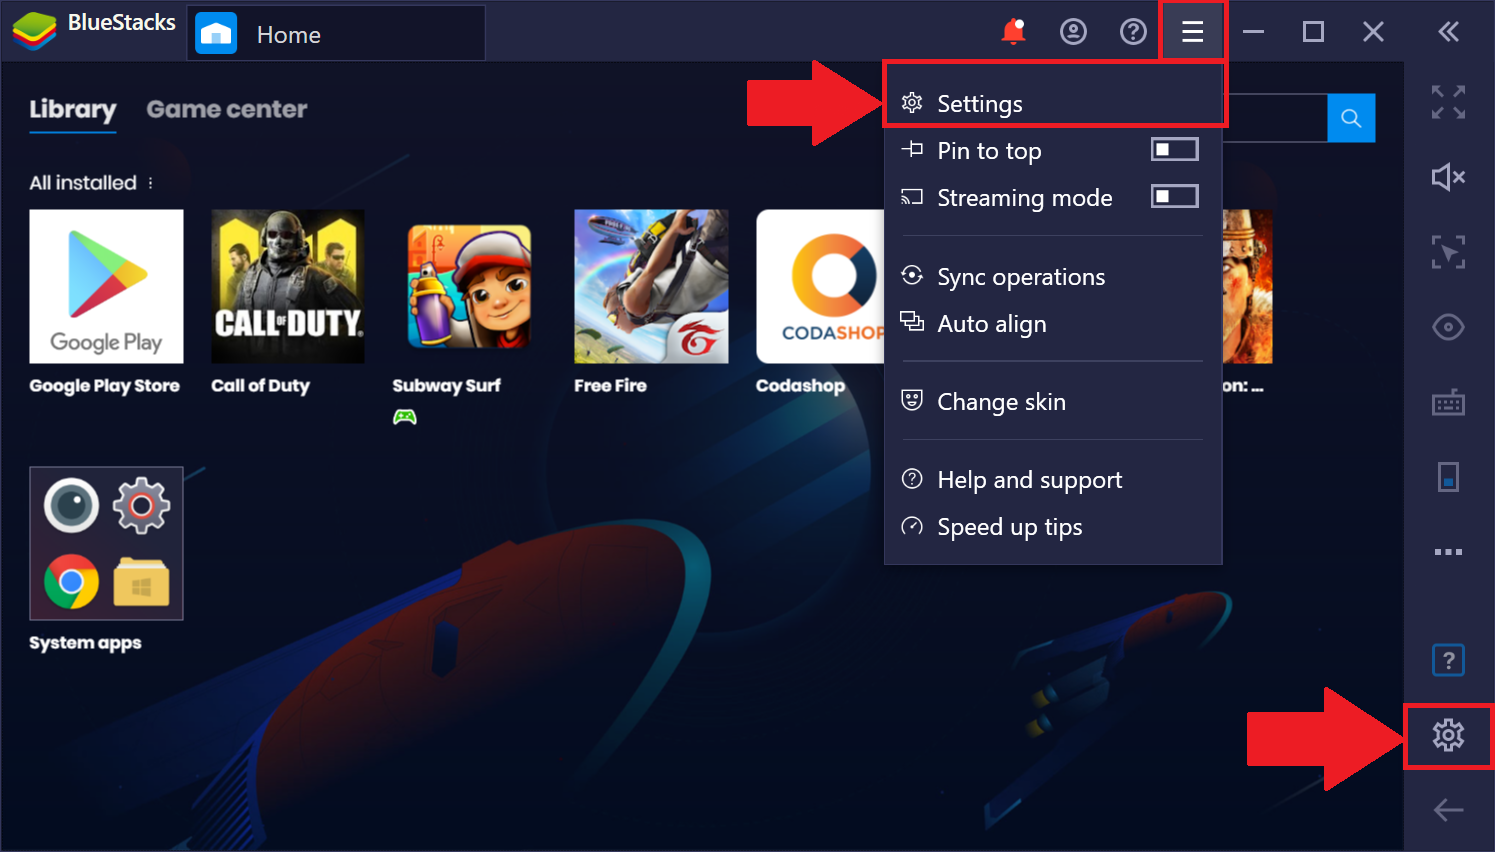The height and width of the screenshot is (852, 1495).
Task: Switch to the Game center tab
Action: pos(227,110)
